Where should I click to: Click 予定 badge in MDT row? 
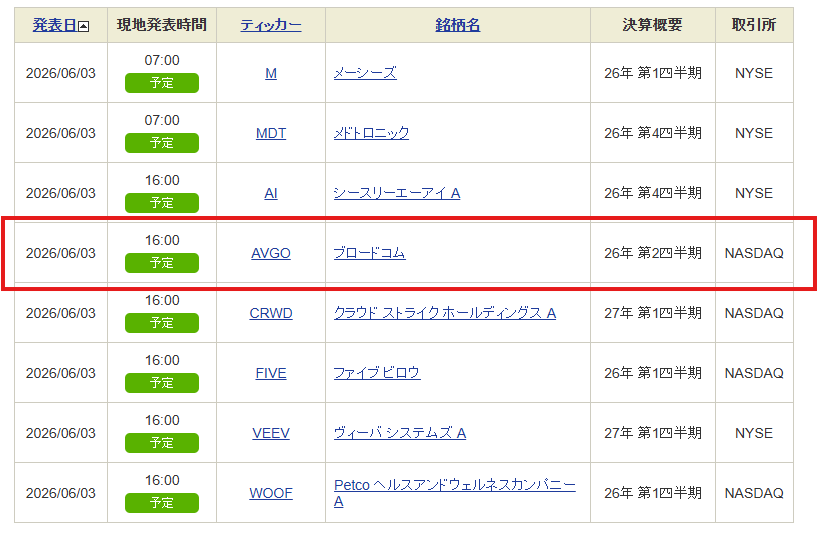pos(162,143)
